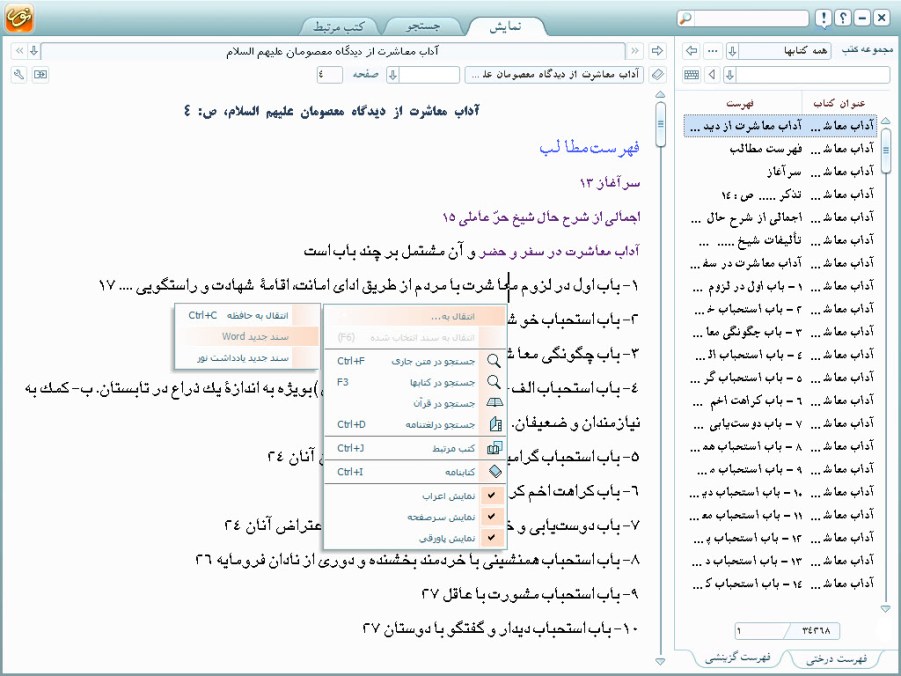901x676 pixels.
Task: Click the magnifier icon for جستجو در متن جاری
Action: pos(493,361)
